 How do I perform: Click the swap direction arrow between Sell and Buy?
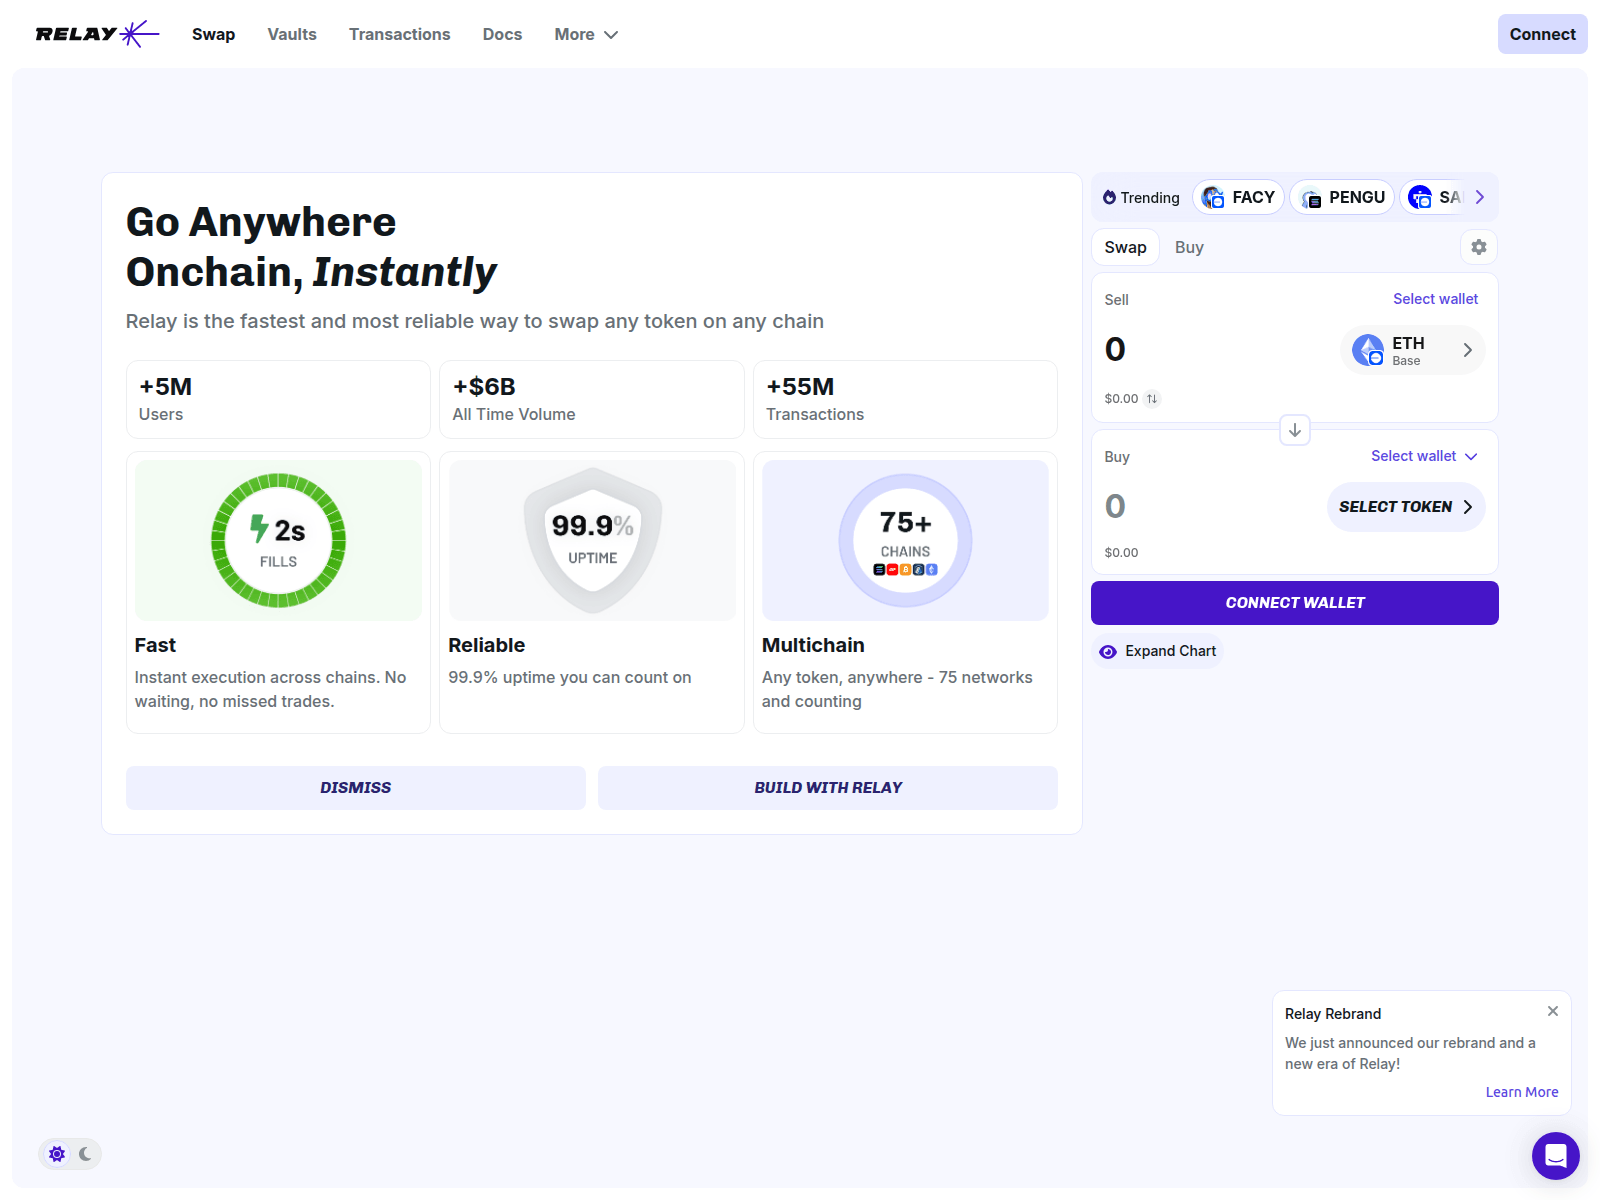(1294, 430)
